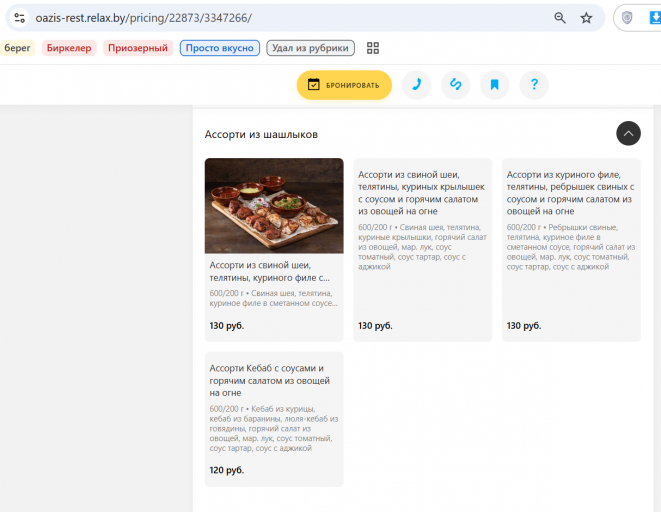The image size is (661, 512).
Task: Click the Ребрышки свиные ingredients description
Action: click(571, 247)
